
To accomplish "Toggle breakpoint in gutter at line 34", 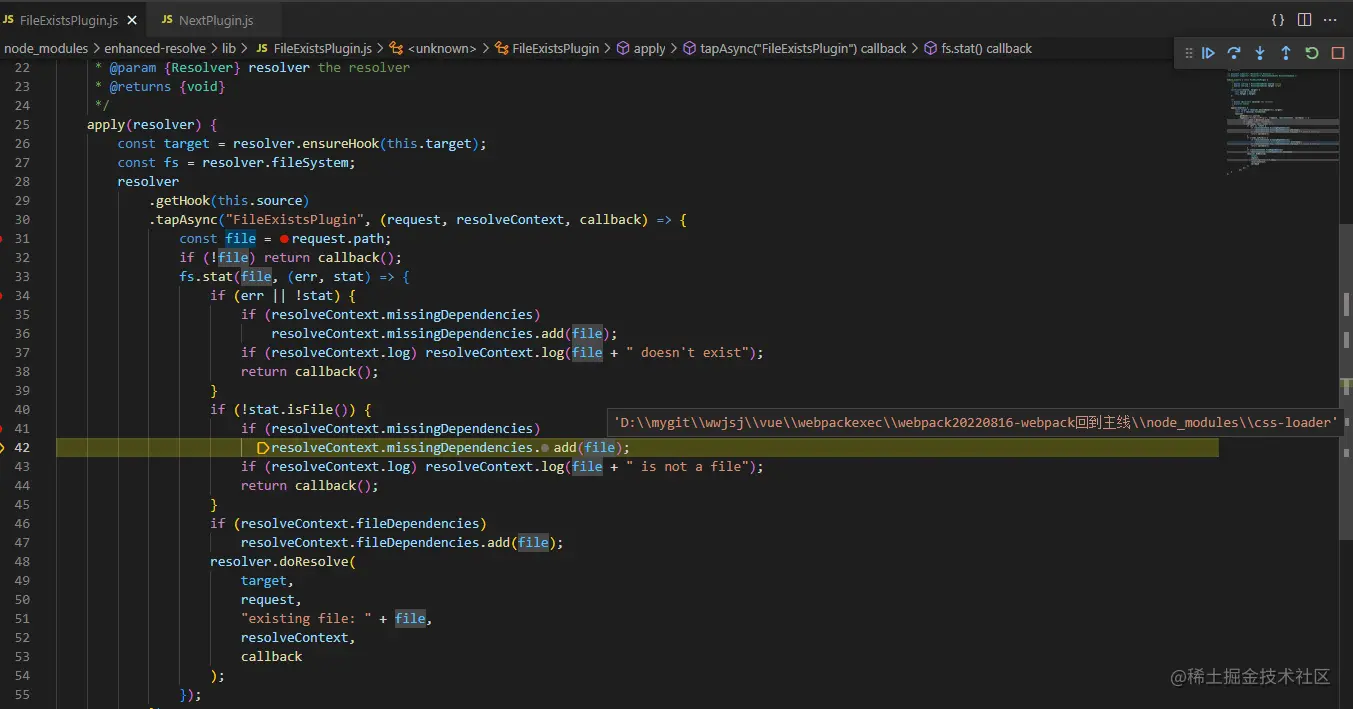I will point(2,296).
